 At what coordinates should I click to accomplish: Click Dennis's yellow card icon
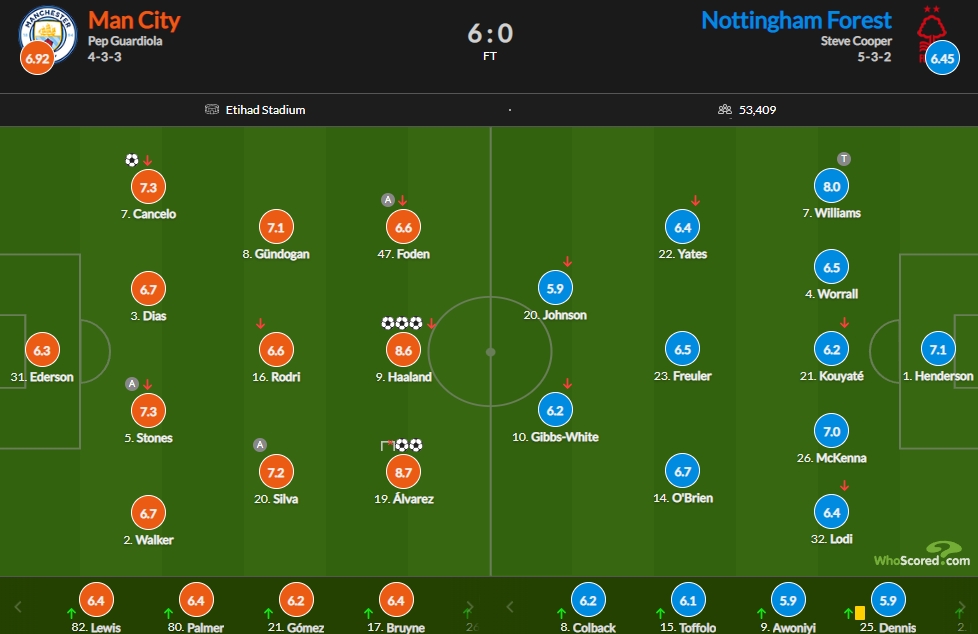point(859,613)
